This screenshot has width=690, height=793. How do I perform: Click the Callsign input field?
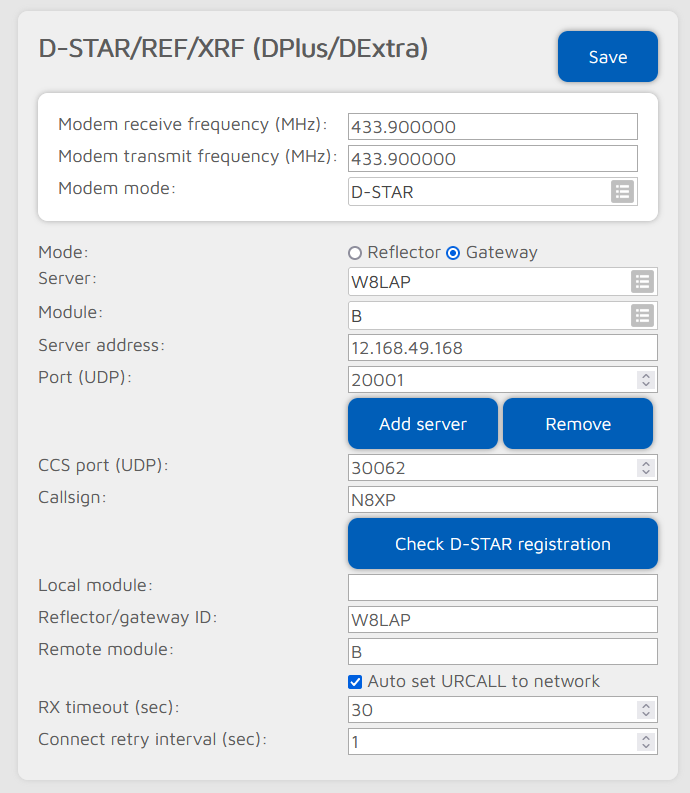(x=502, y=500)
